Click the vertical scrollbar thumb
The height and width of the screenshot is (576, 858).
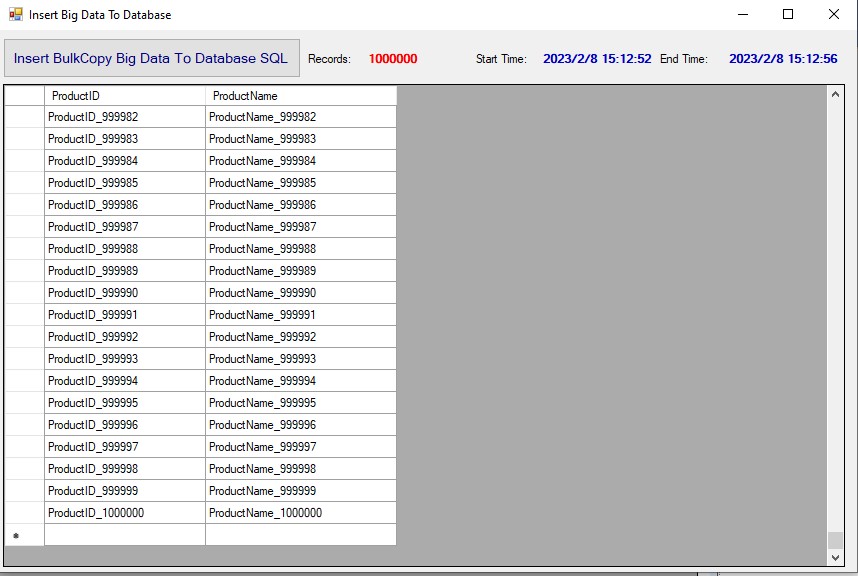835,540
